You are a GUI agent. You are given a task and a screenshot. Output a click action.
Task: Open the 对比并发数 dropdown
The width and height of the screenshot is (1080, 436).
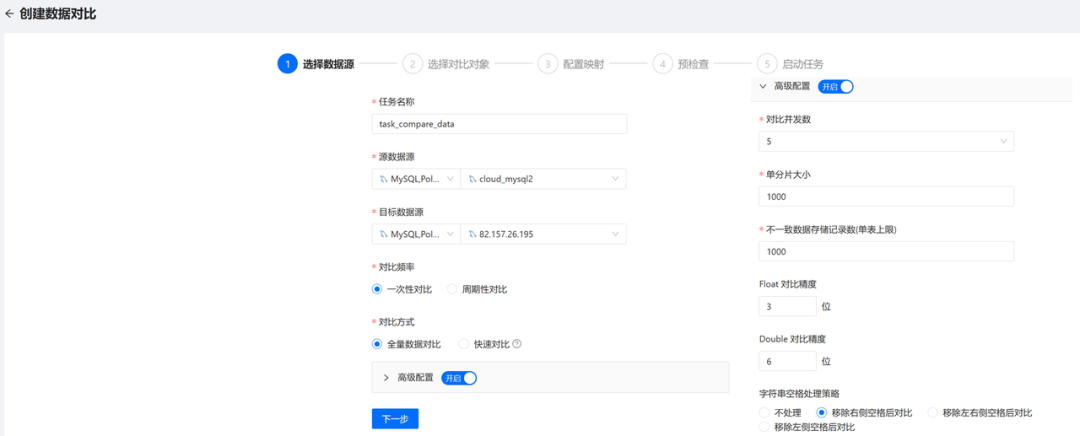coord(886,142)
